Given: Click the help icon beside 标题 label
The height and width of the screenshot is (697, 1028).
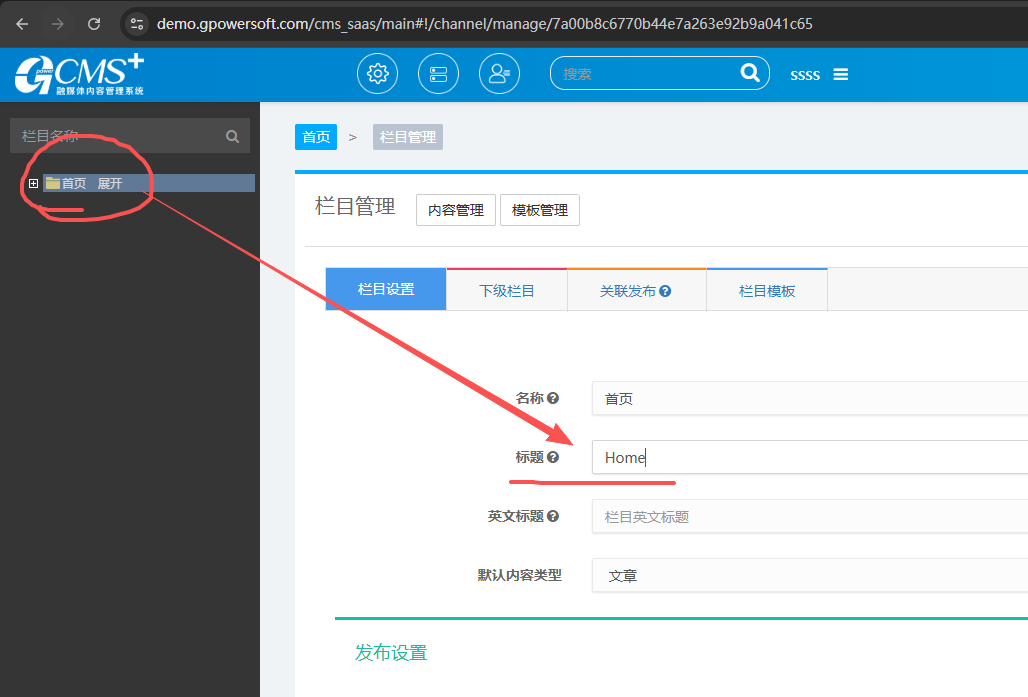Looking at the screenshot, I should pos(553,457).
